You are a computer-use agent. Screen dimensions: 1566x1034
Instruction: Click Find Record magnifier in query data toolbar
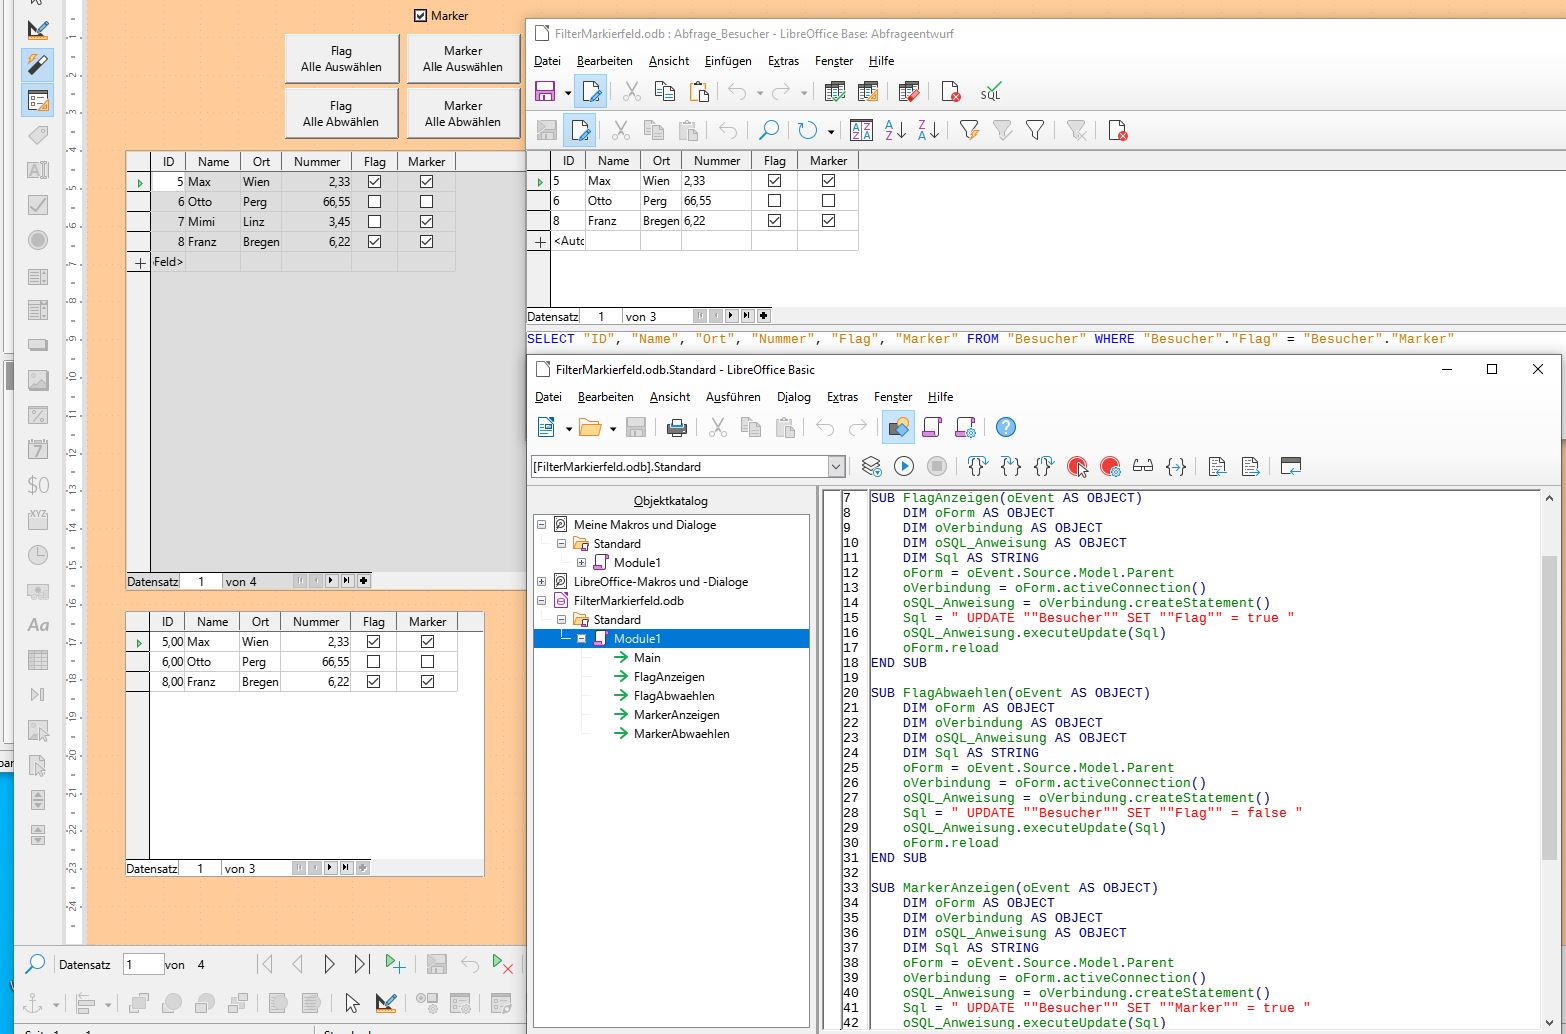768,130
